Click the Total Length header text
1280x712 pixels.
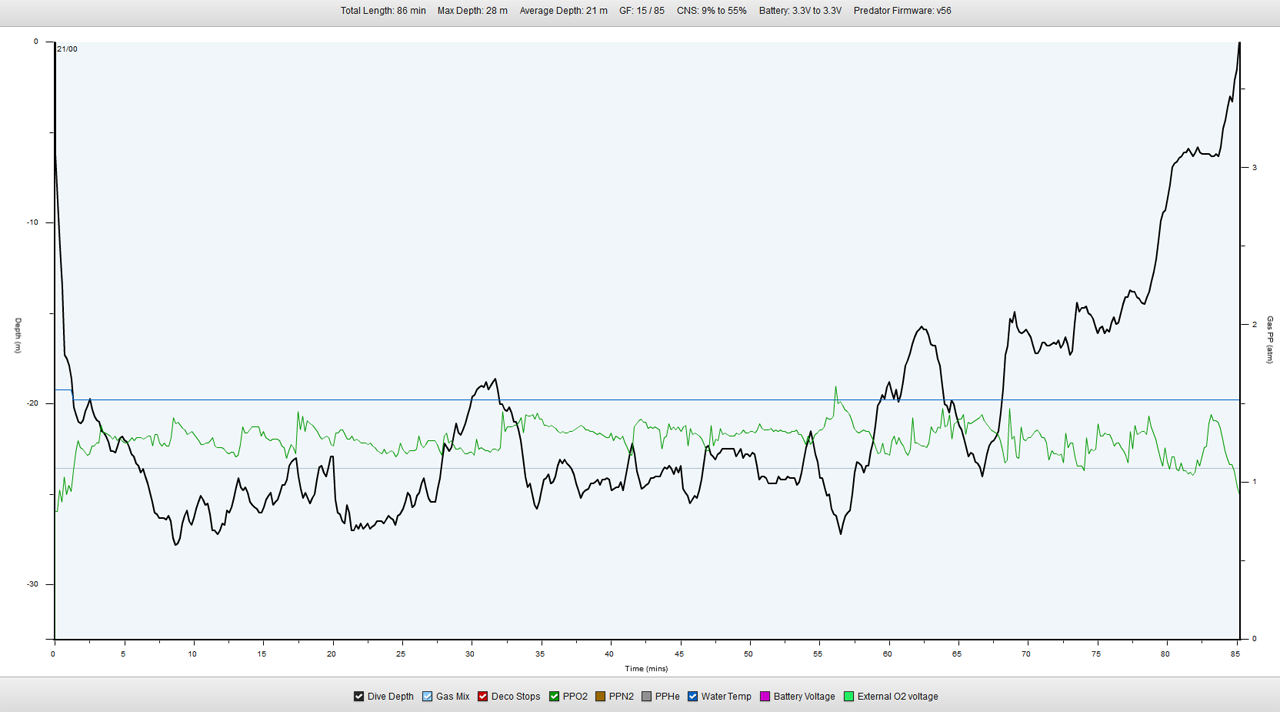pos(383,11)
